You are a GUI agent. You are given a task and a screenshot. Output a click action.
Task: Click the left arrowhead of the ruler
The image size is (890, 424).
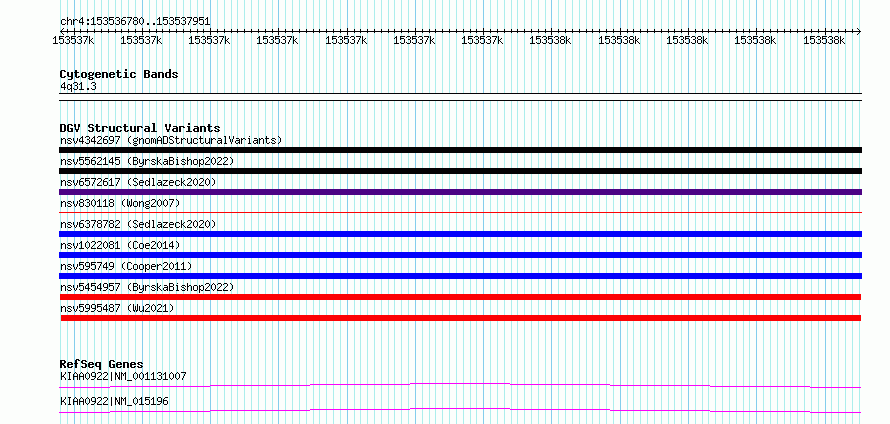pyautogui.click(x=61, y=31)
